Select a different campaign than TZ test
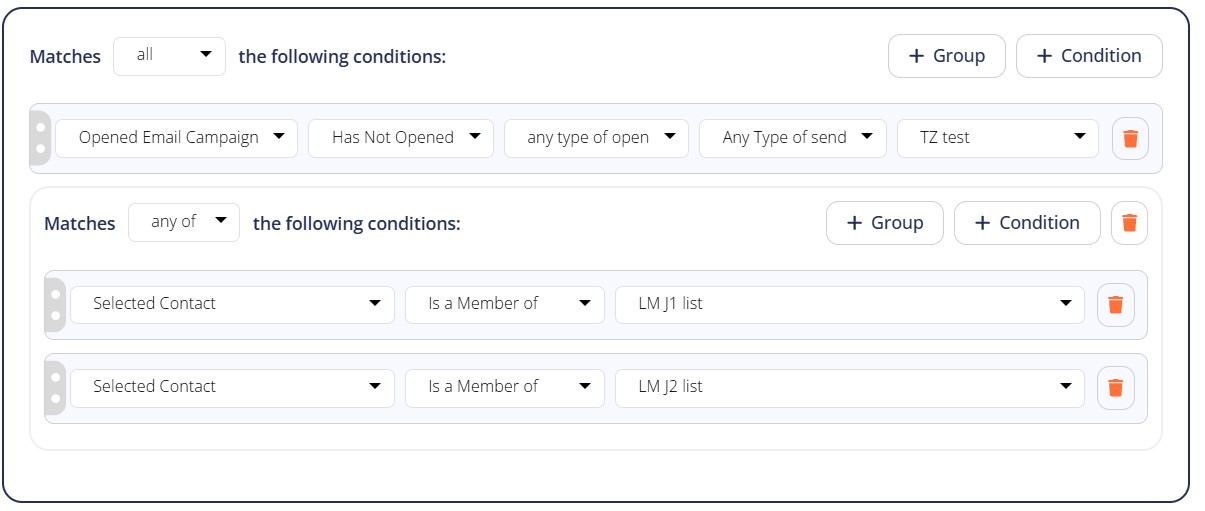This screenshot has width=1205, height=511. (998, 138)
